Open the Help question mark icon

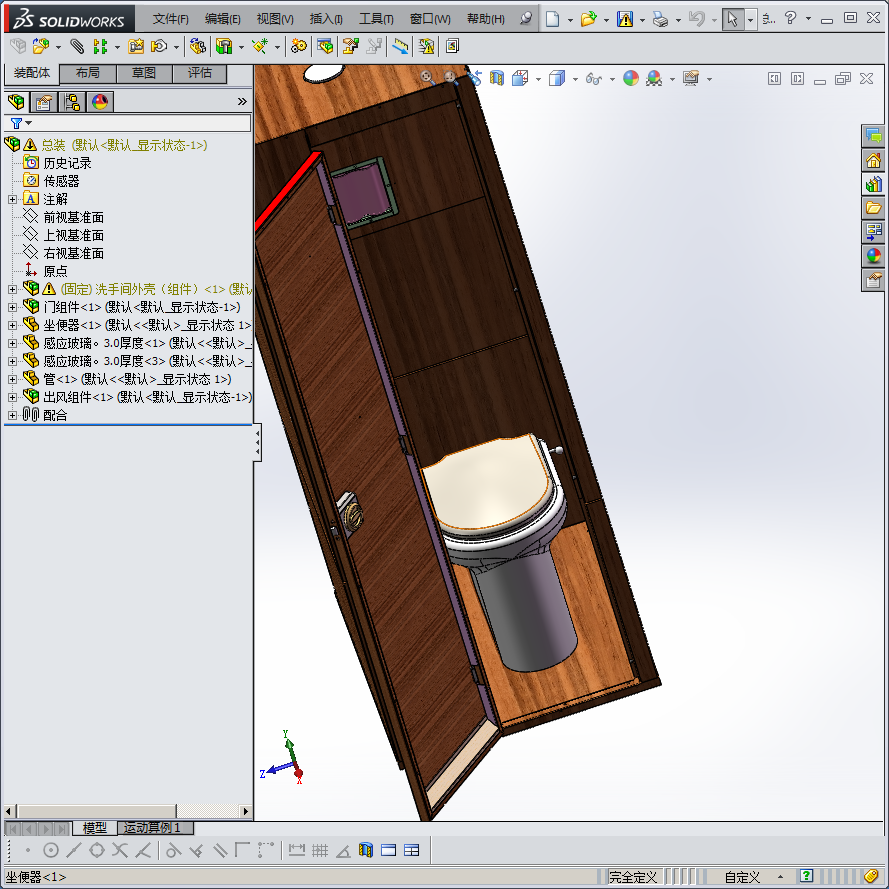pyautogui.click(x=790, y=19)
